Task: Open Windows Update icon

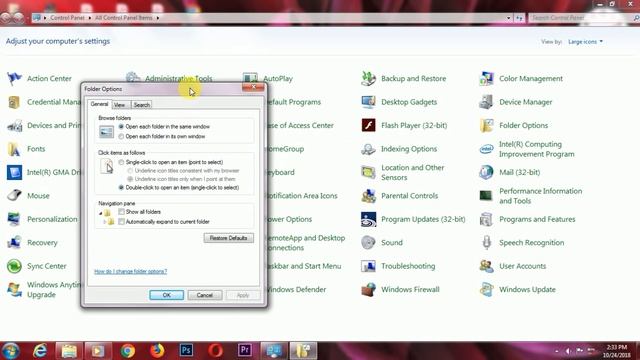Action: point(486,289)
